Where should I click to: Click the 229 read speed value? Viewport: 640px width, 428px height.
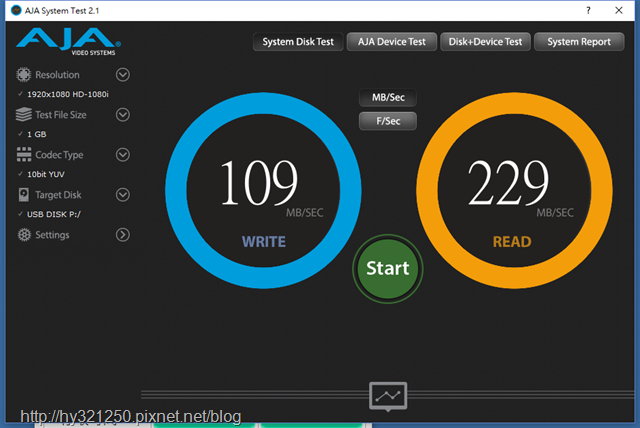(x=509, y=182)
